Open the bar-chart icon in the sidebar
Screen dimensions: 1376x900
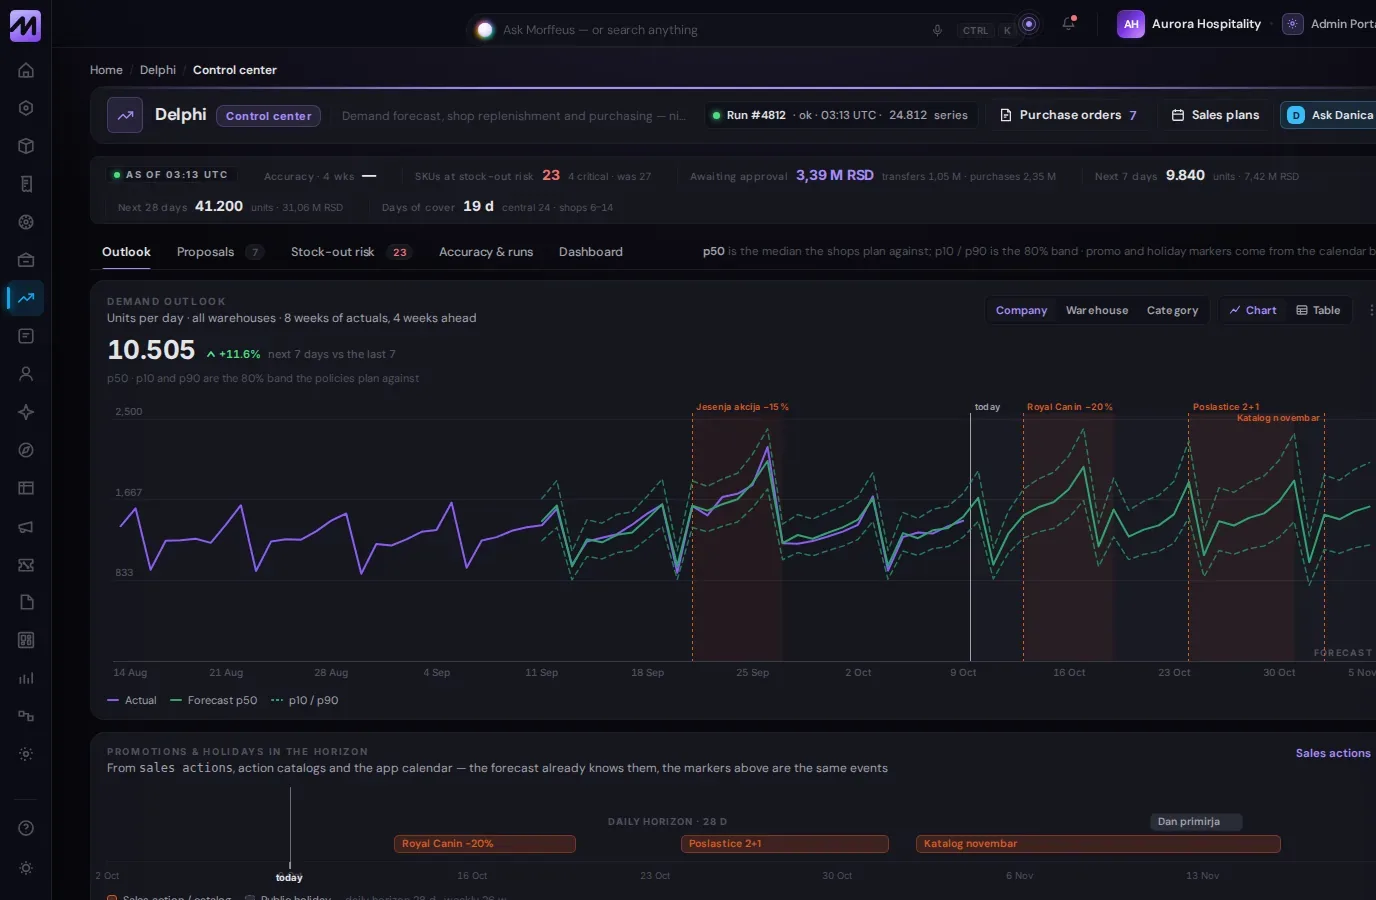coord(26,678)
